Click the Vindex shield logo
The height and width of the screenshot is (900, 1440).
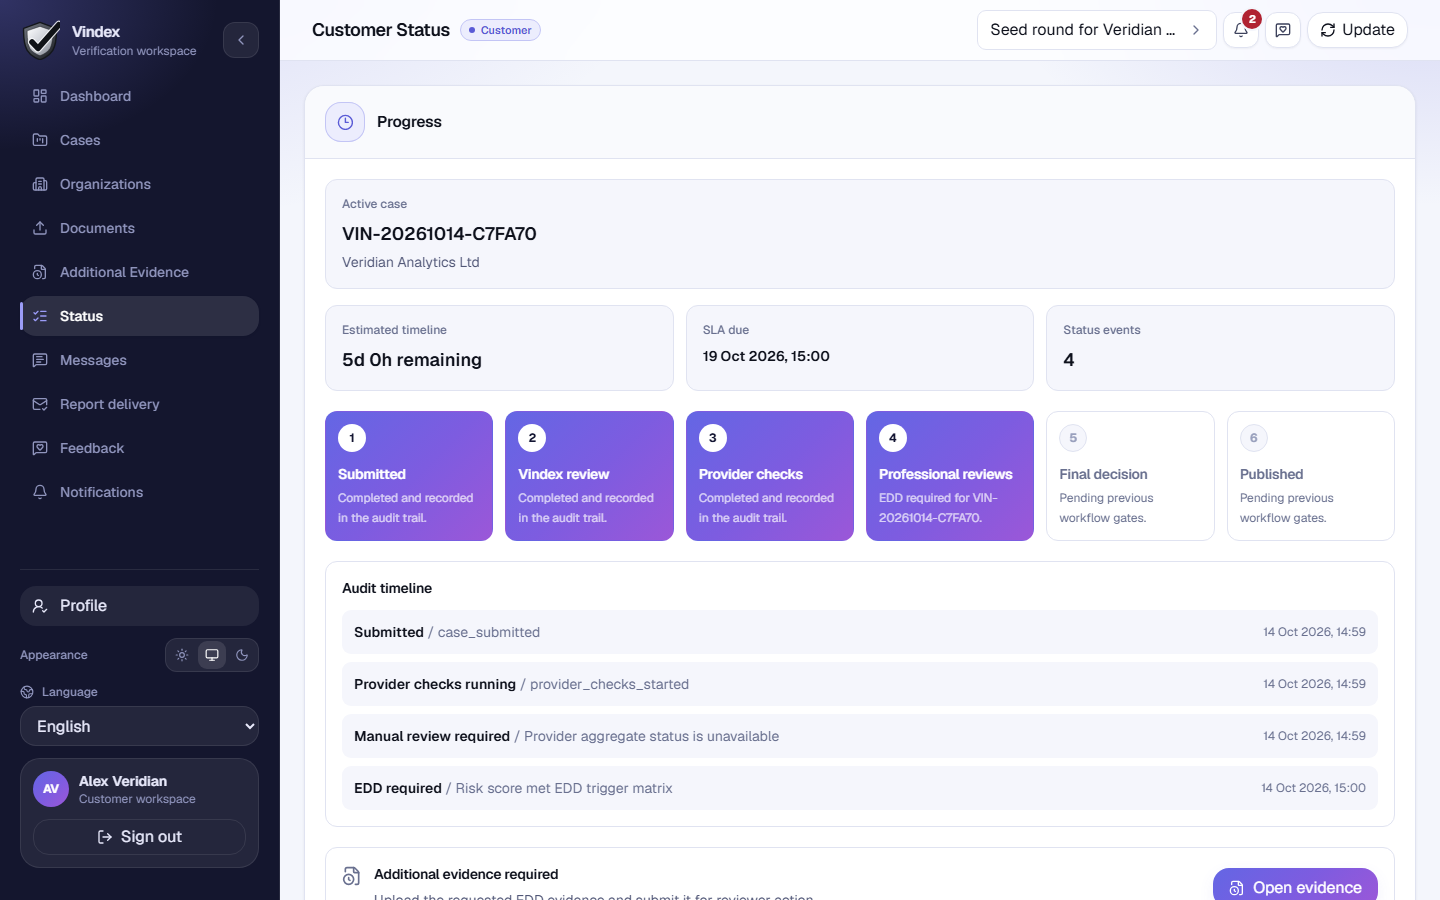click(x=41, y=40)
